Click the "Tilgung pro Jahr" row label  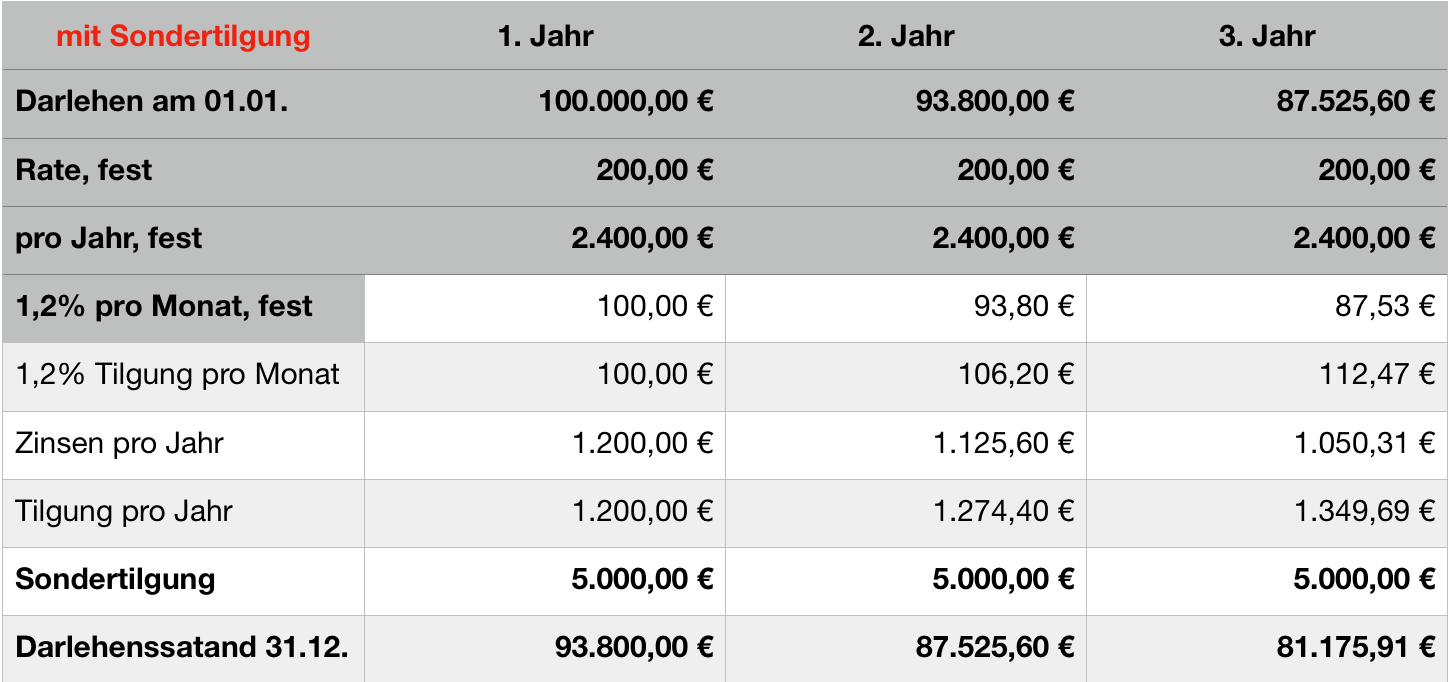coord(124,511)
